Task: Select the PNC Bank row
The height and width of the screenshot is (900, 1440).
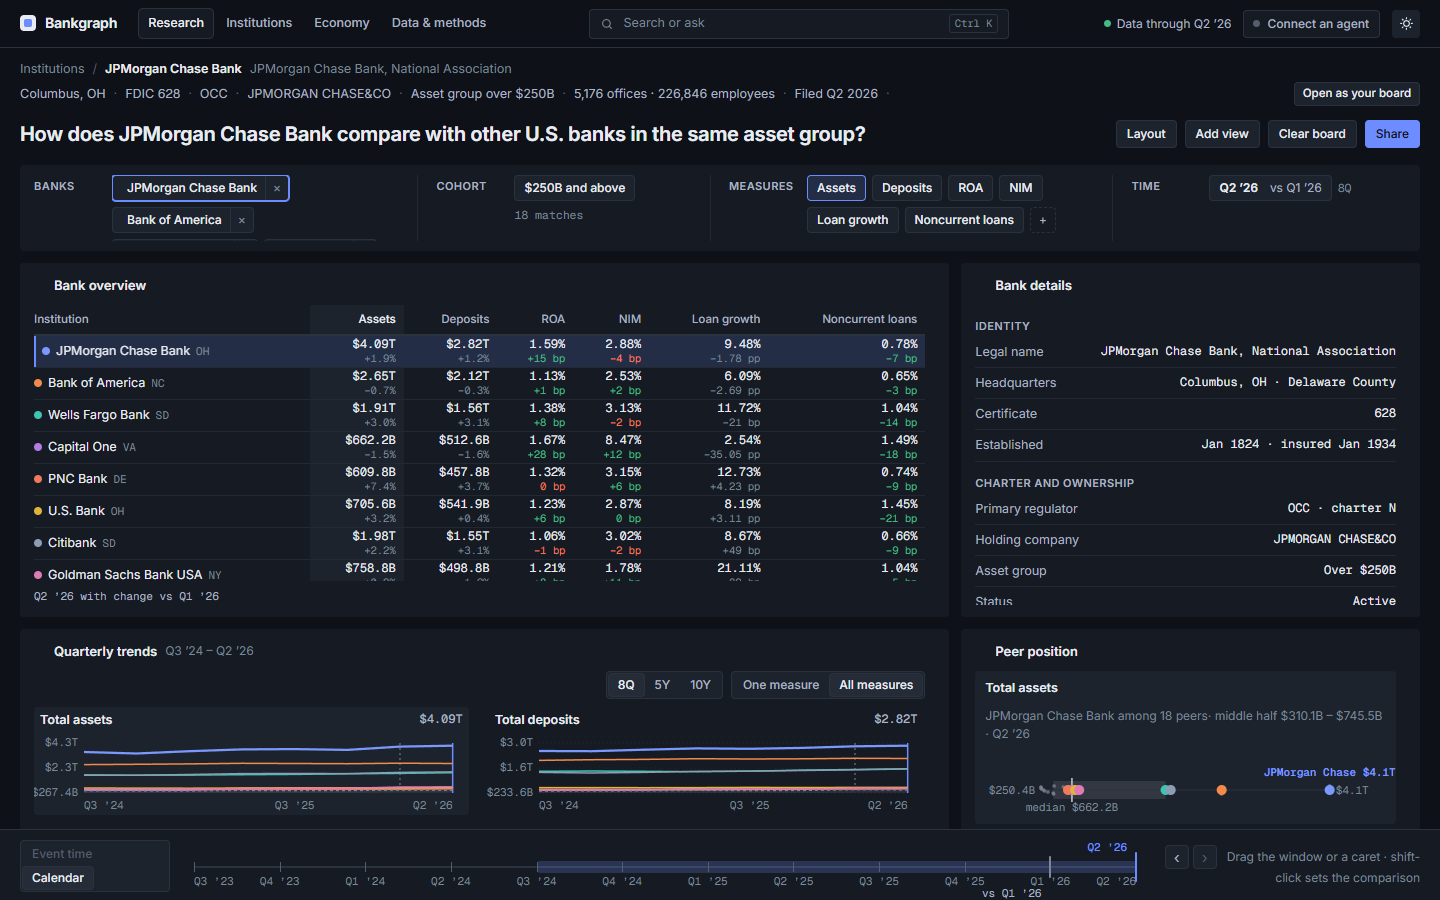Action: (x=479, y=479)
